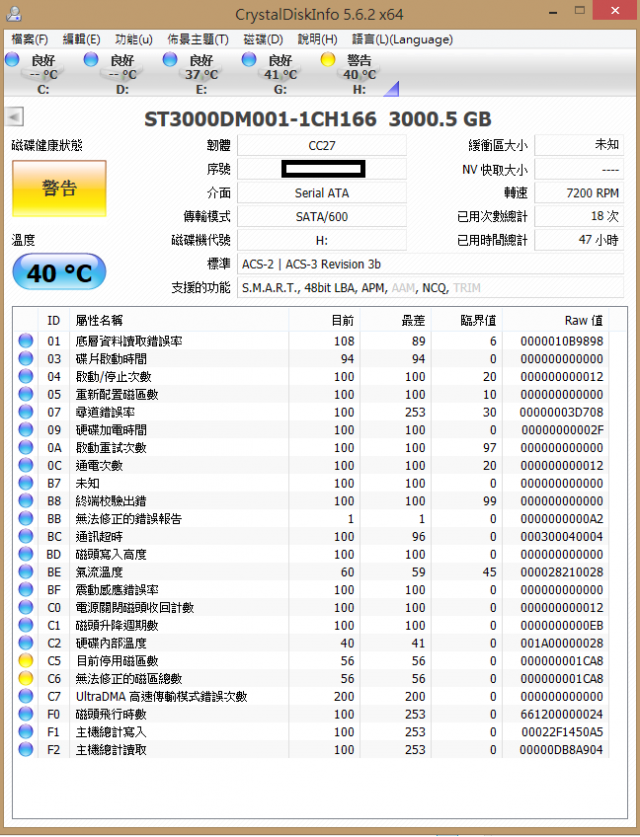Open the 說明(H) menu
This screenshot has height=837, width=640.
317,40
